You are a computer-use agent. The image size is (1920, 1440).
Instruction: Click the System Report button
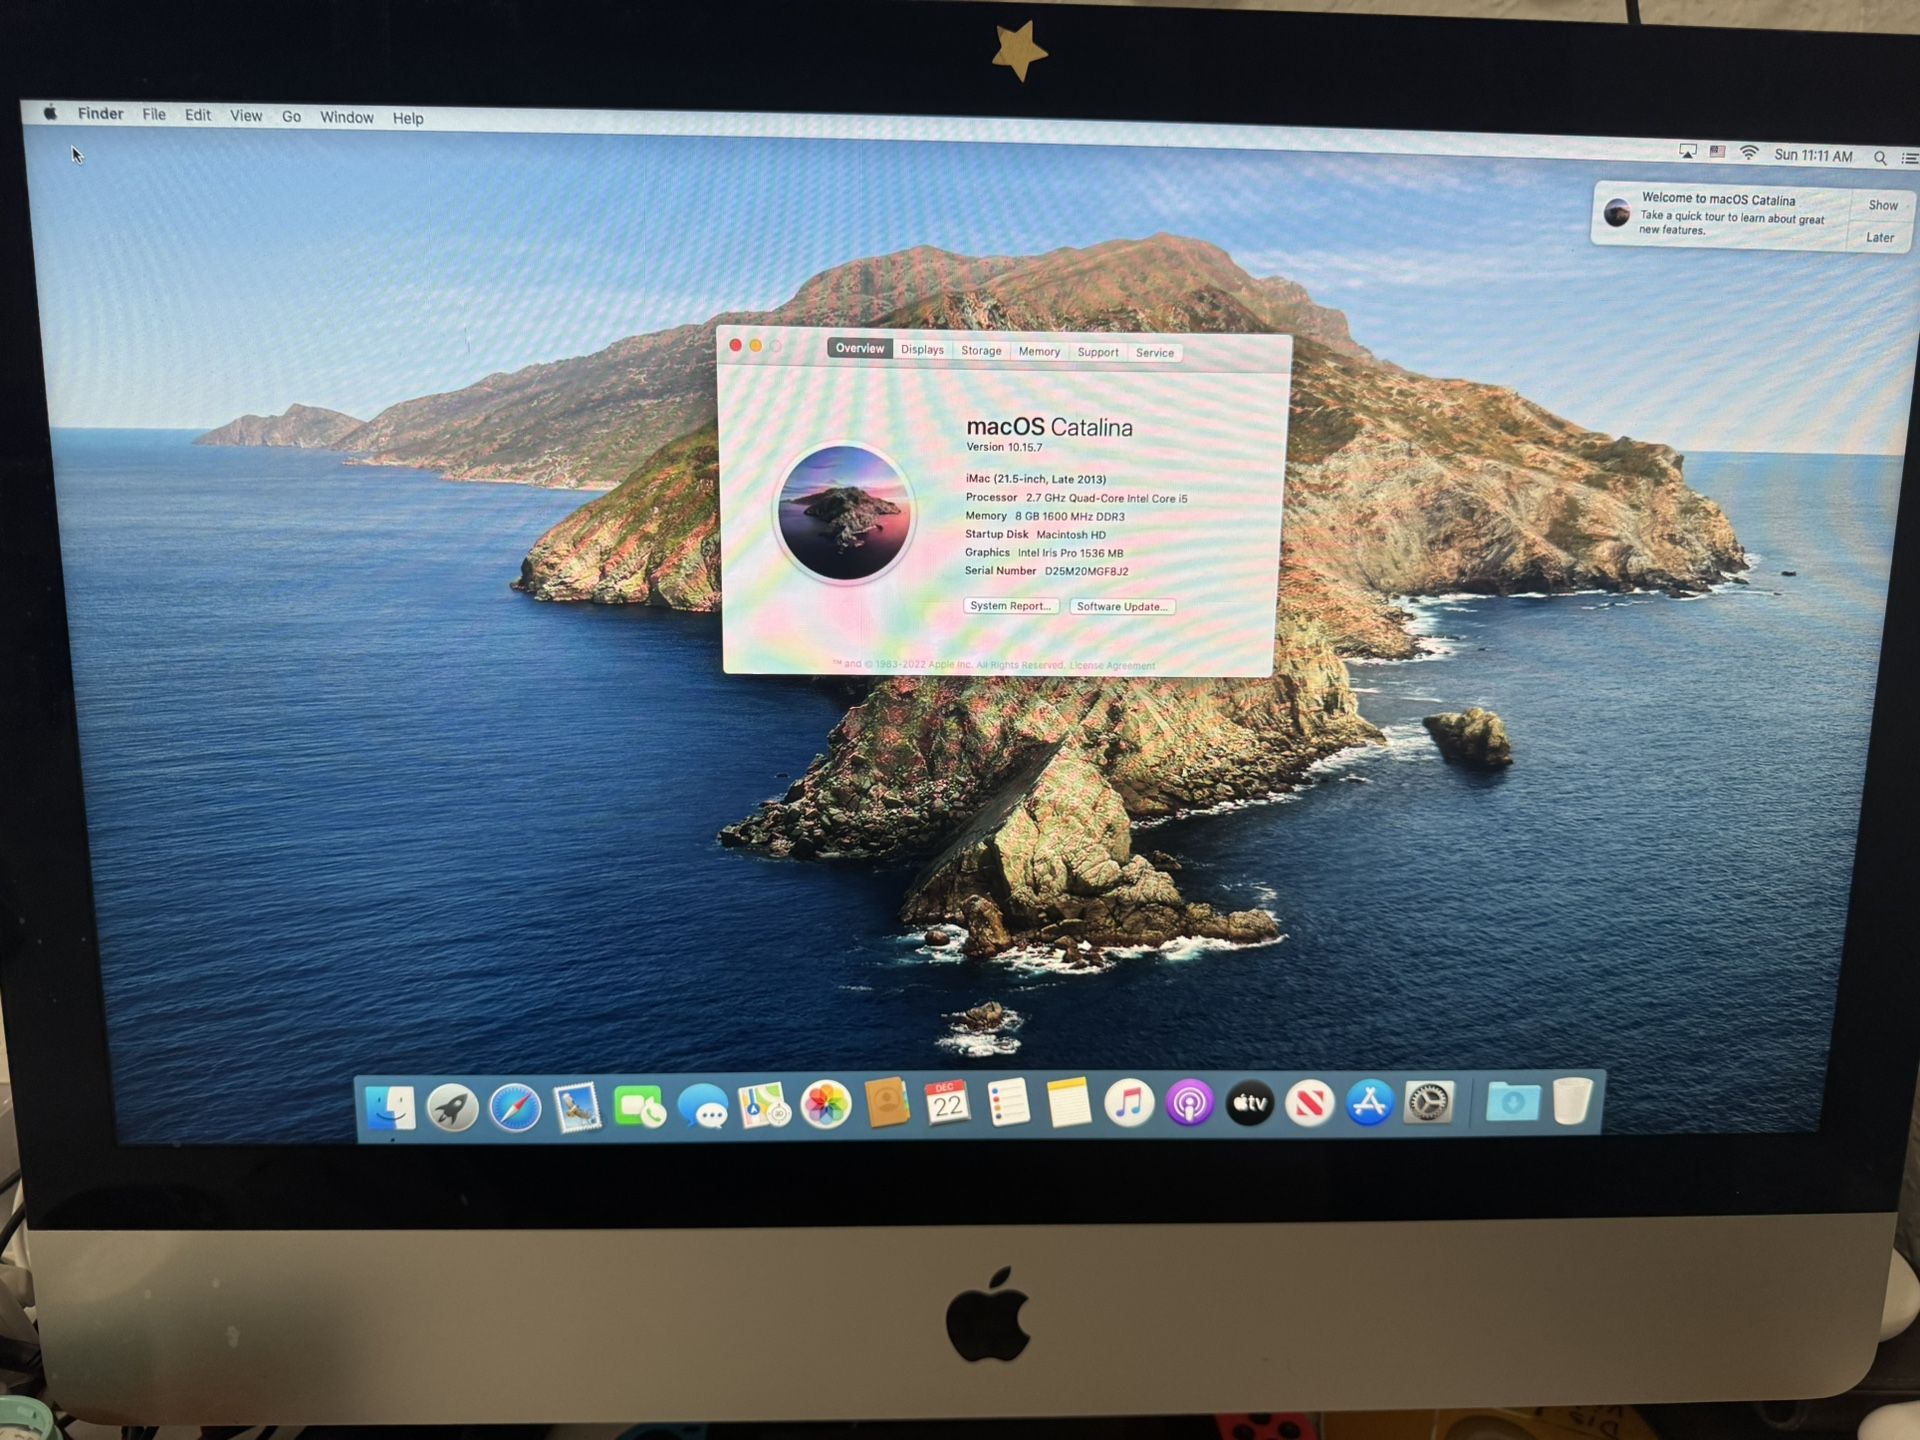pyautogui.click(x=1010, y=605)
